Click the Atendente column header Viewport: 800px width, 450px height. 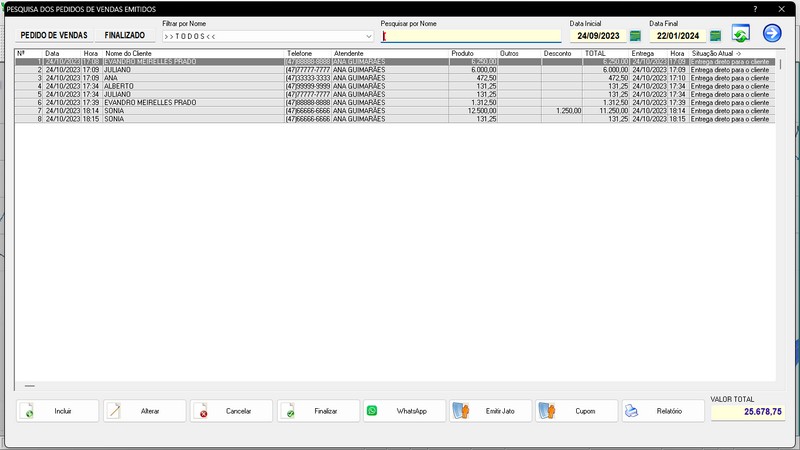pos(390,53)
